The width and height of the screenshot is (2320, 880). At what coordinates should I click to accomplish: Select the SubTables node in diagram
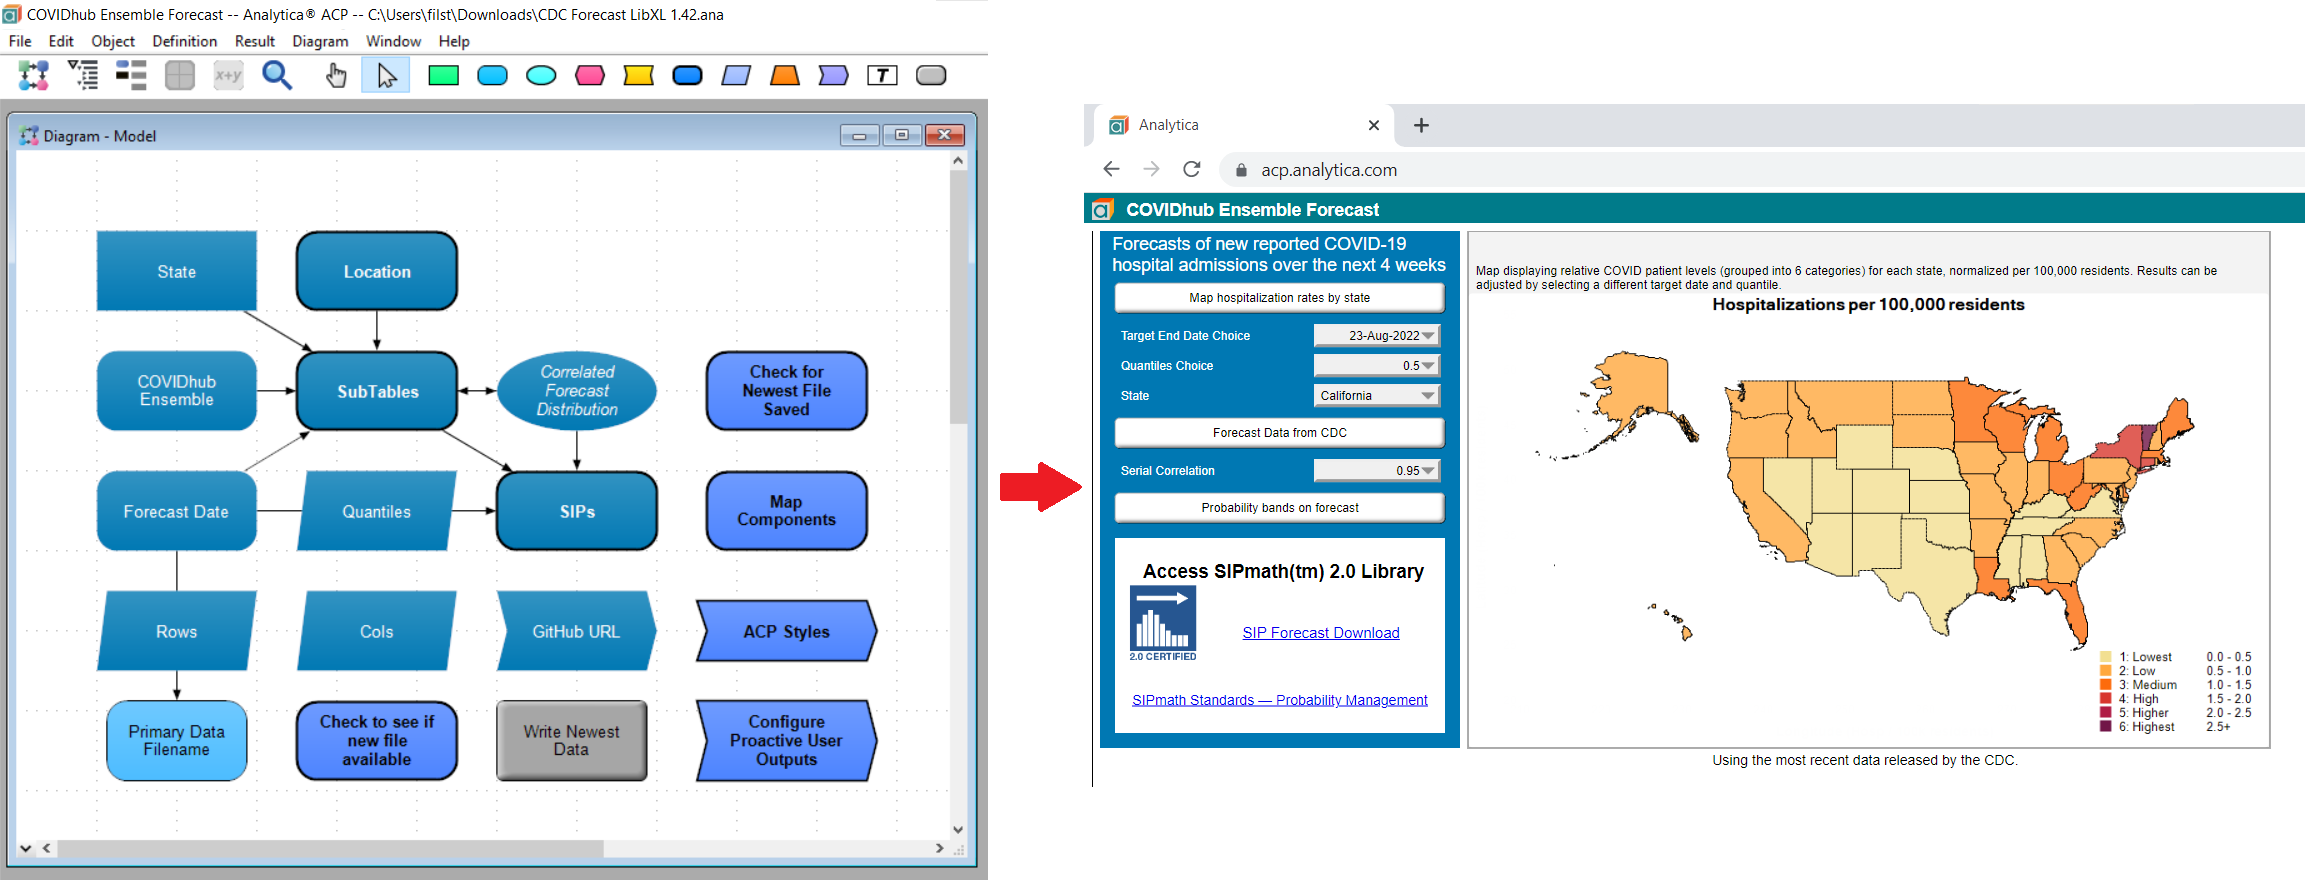point(377,391)
